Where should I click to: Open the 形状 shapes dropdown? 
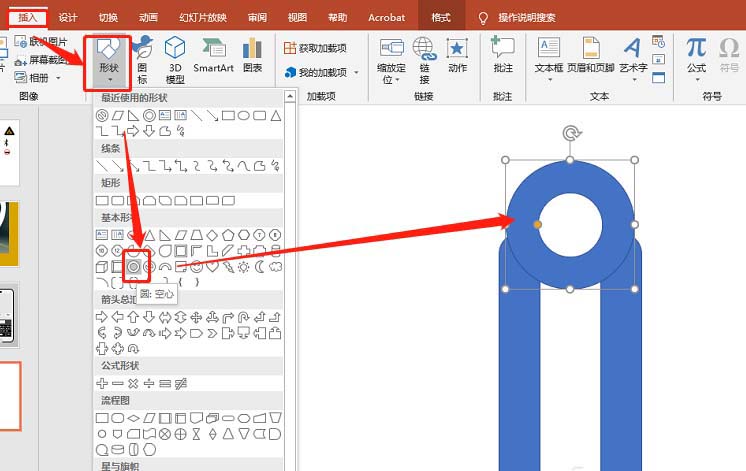coord(108,58)
